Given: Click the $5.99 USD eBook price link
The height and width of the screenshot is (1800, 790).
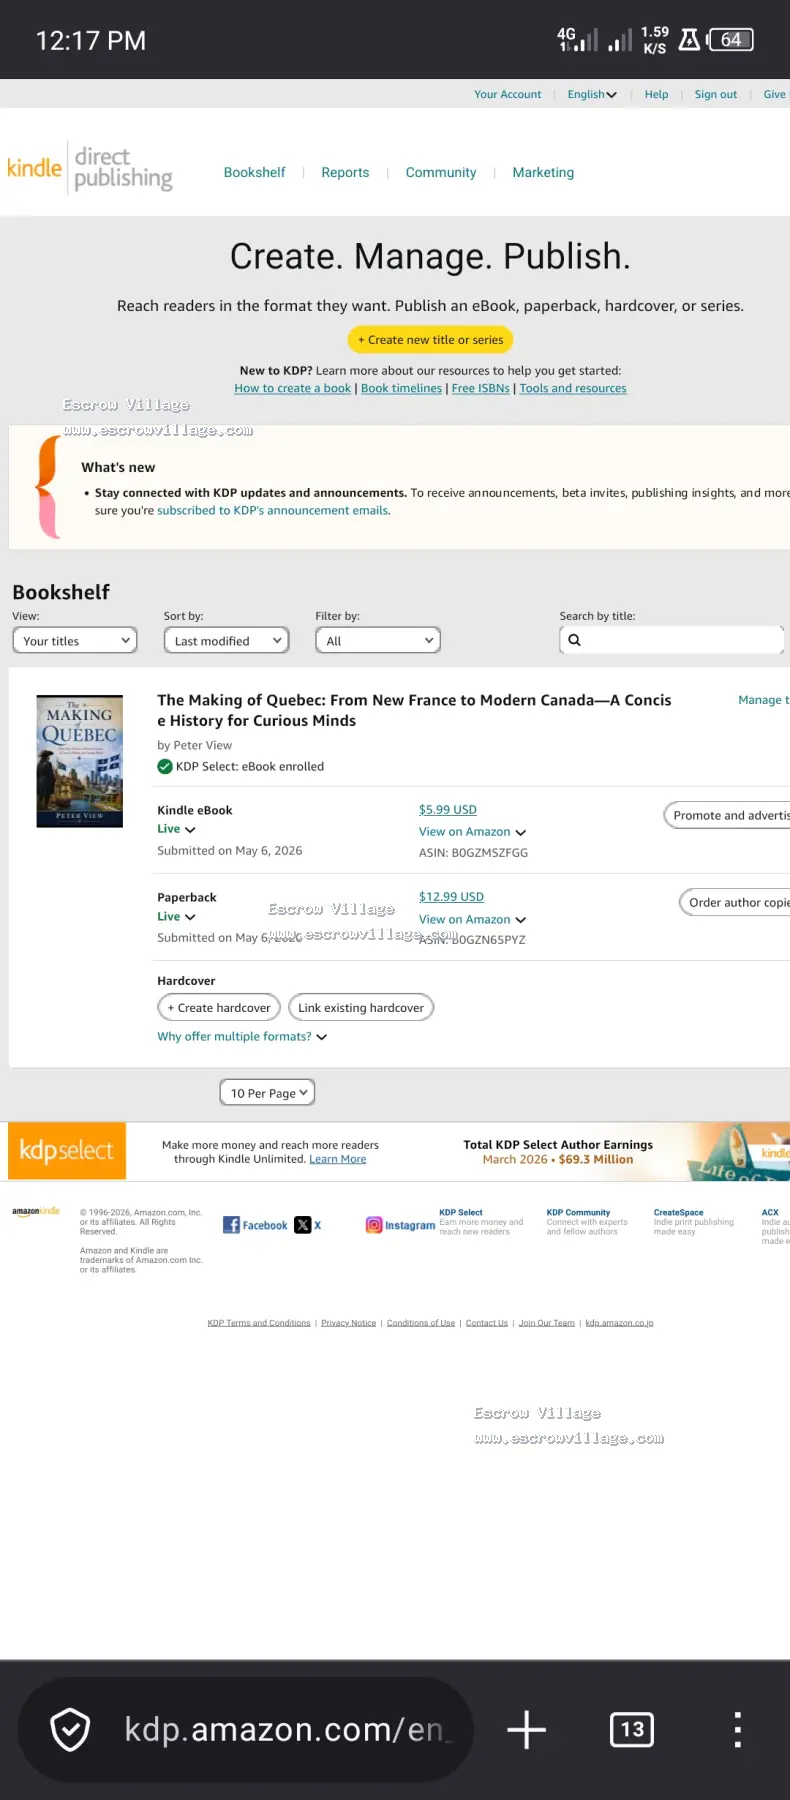Looking at the screenshot, I should (448, 810).
